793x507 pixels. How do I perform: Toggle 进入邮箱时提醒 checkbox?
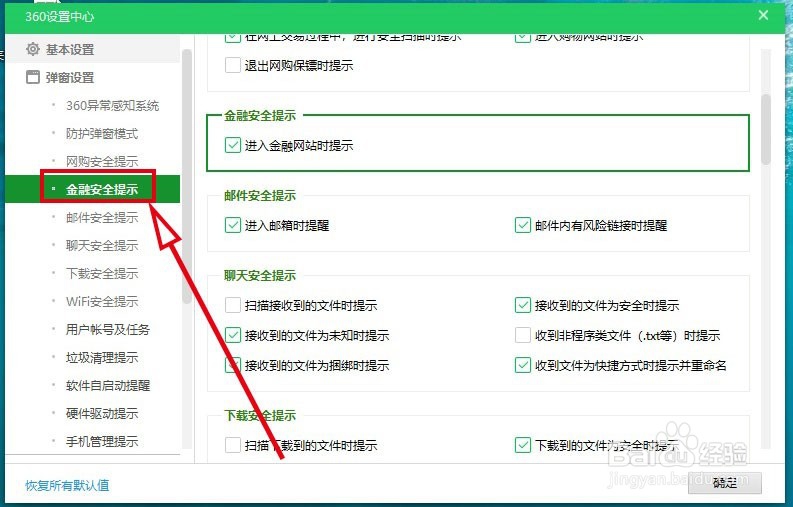[233, 225]
